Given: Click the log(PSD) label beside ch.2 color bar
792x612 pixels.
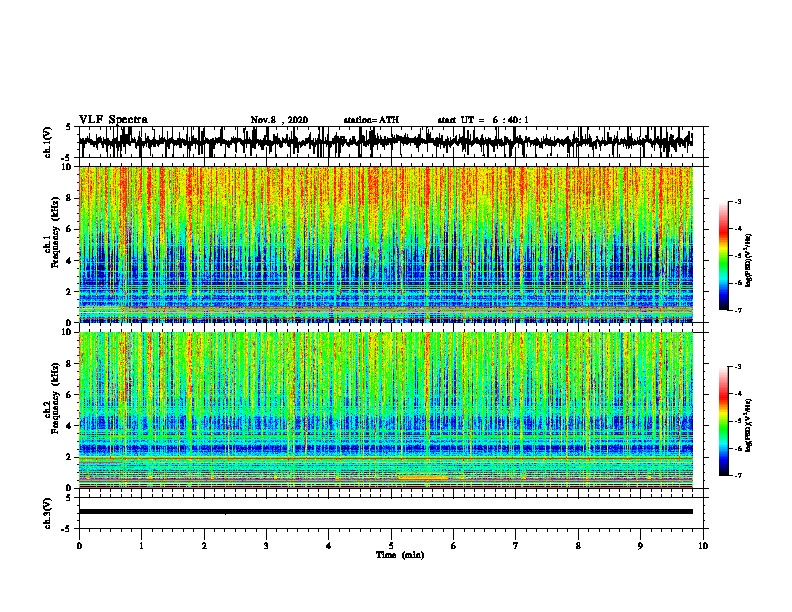Looking at the screenshot, I should click(749, 425).
